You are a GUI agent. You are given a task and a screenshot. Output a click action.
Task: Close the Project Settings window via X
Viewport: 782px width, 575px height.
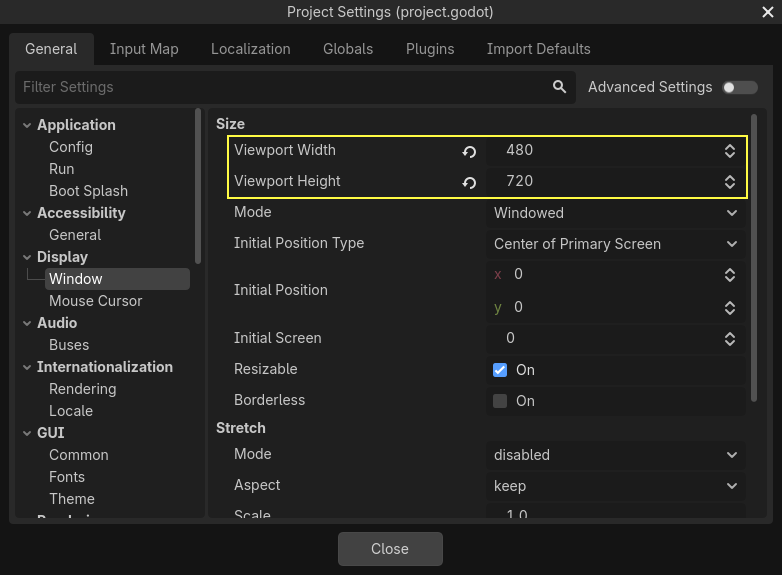pos(767,12)
